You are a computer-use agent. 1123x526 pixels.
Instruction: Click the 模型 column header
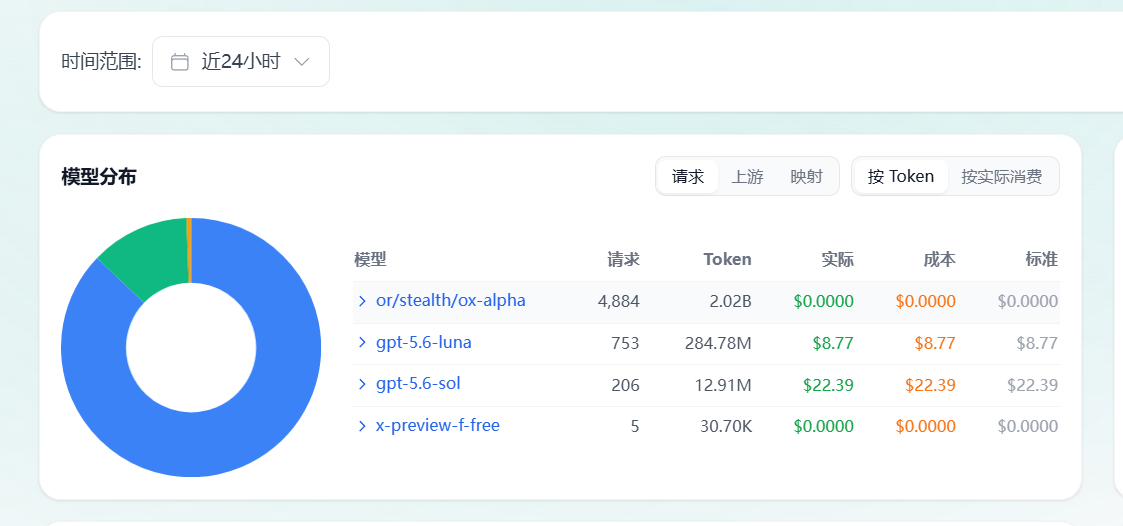[x=370, y=259]
